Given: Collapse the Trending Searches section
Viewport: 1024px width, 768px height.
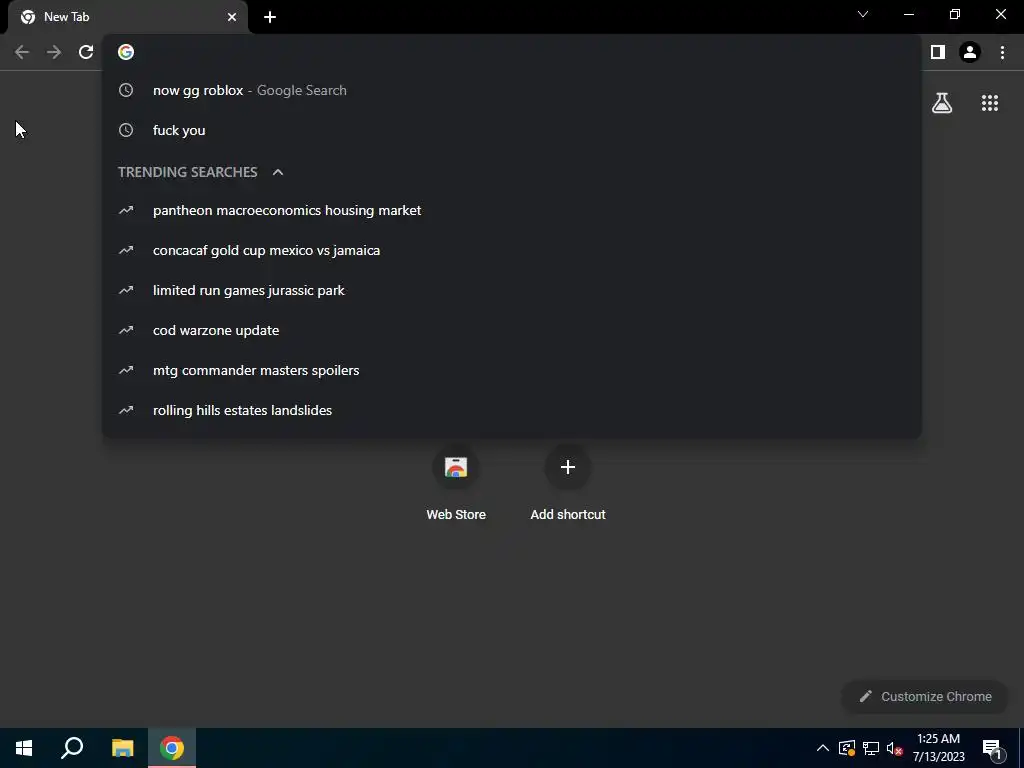Looking at the screenshot, I should pyautogui.click(x=278, y=172).
